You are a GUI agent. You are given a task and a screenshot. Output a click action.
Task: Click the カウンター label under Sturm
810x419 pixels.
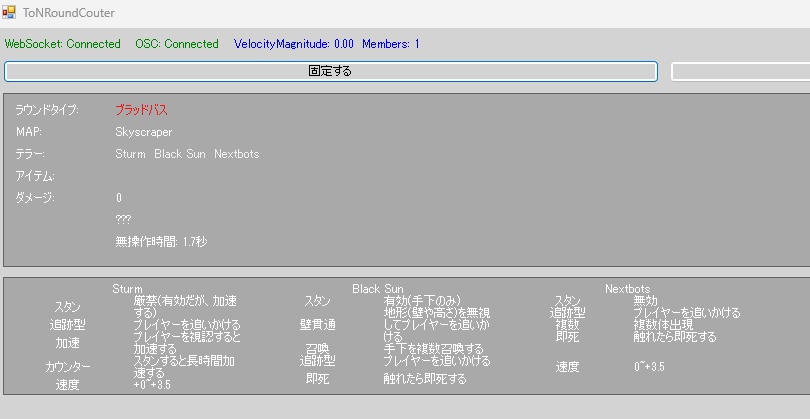click(67, 367)
